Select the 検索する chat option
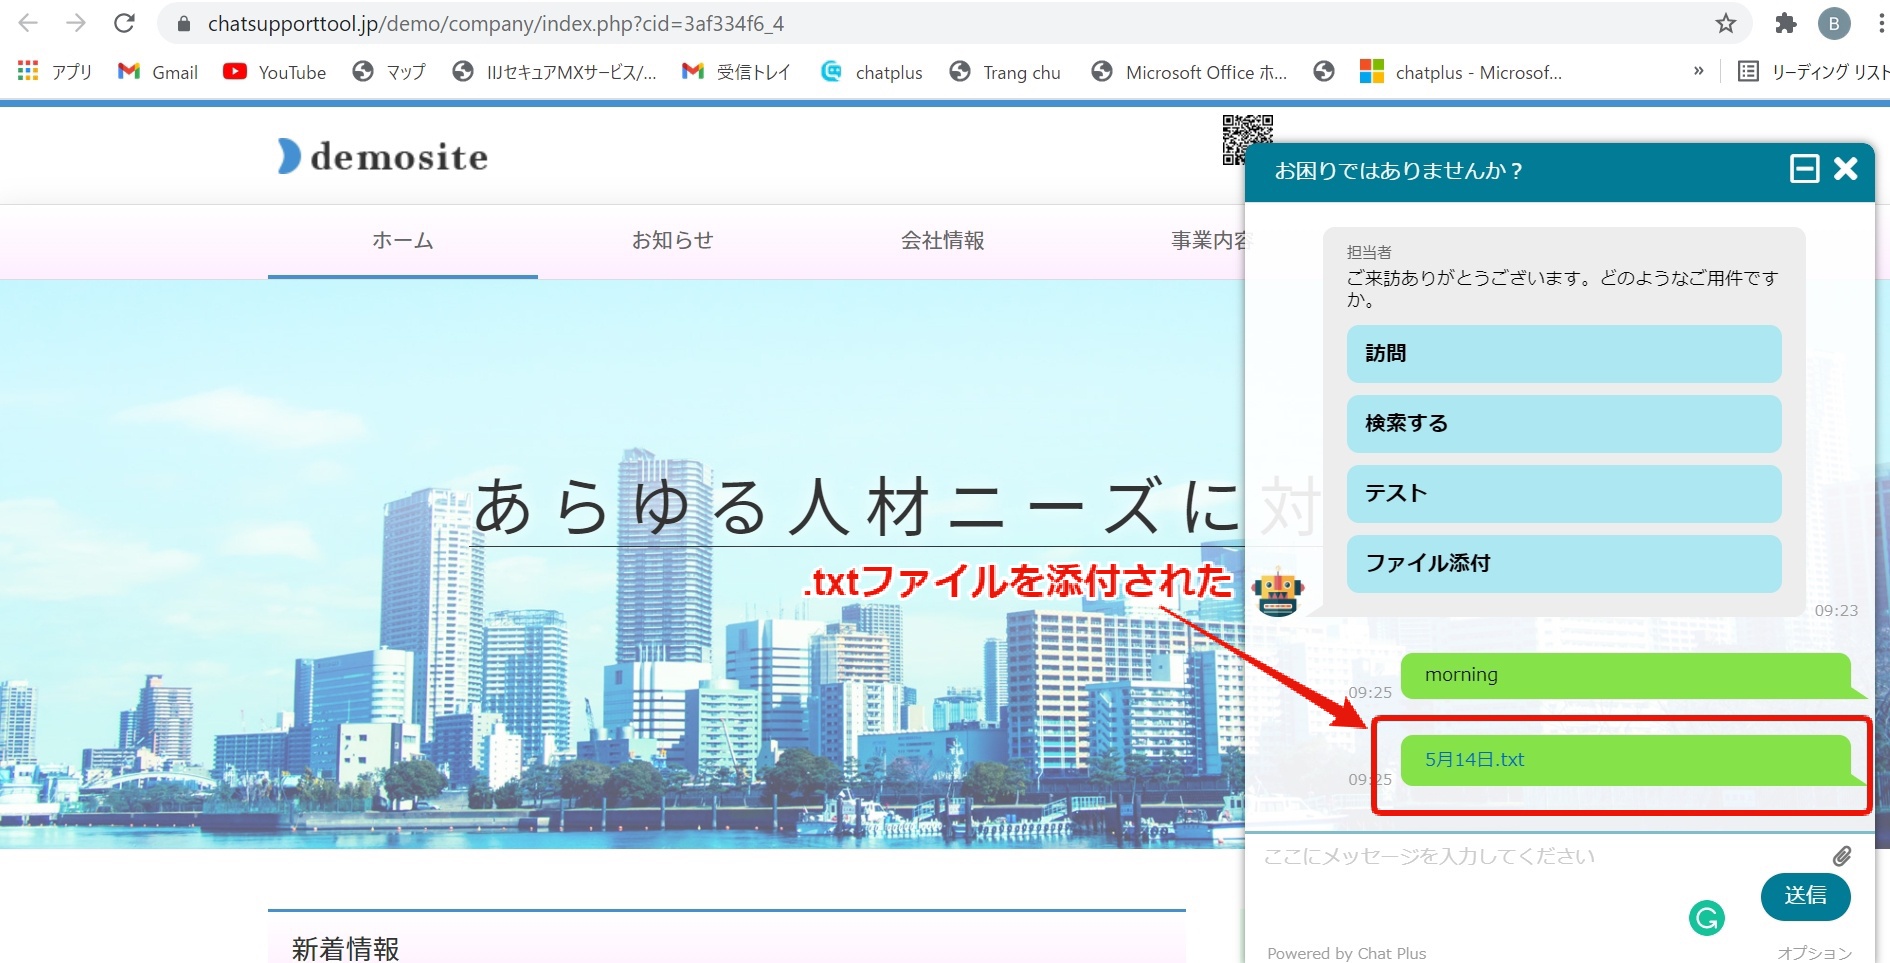This screenshot has width=1890, height=963. (1563, 424)
